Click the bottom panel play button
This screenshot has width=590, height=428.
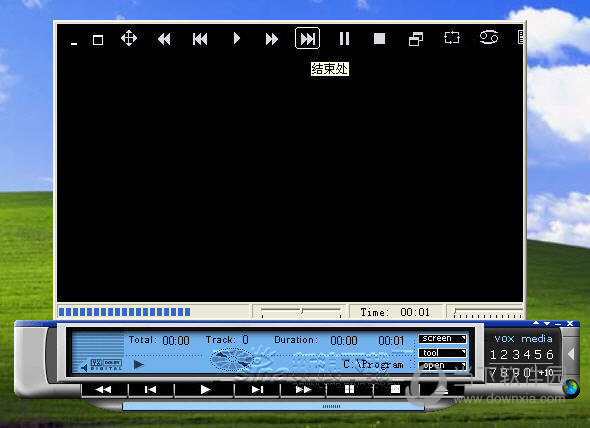tap(204, 390)
